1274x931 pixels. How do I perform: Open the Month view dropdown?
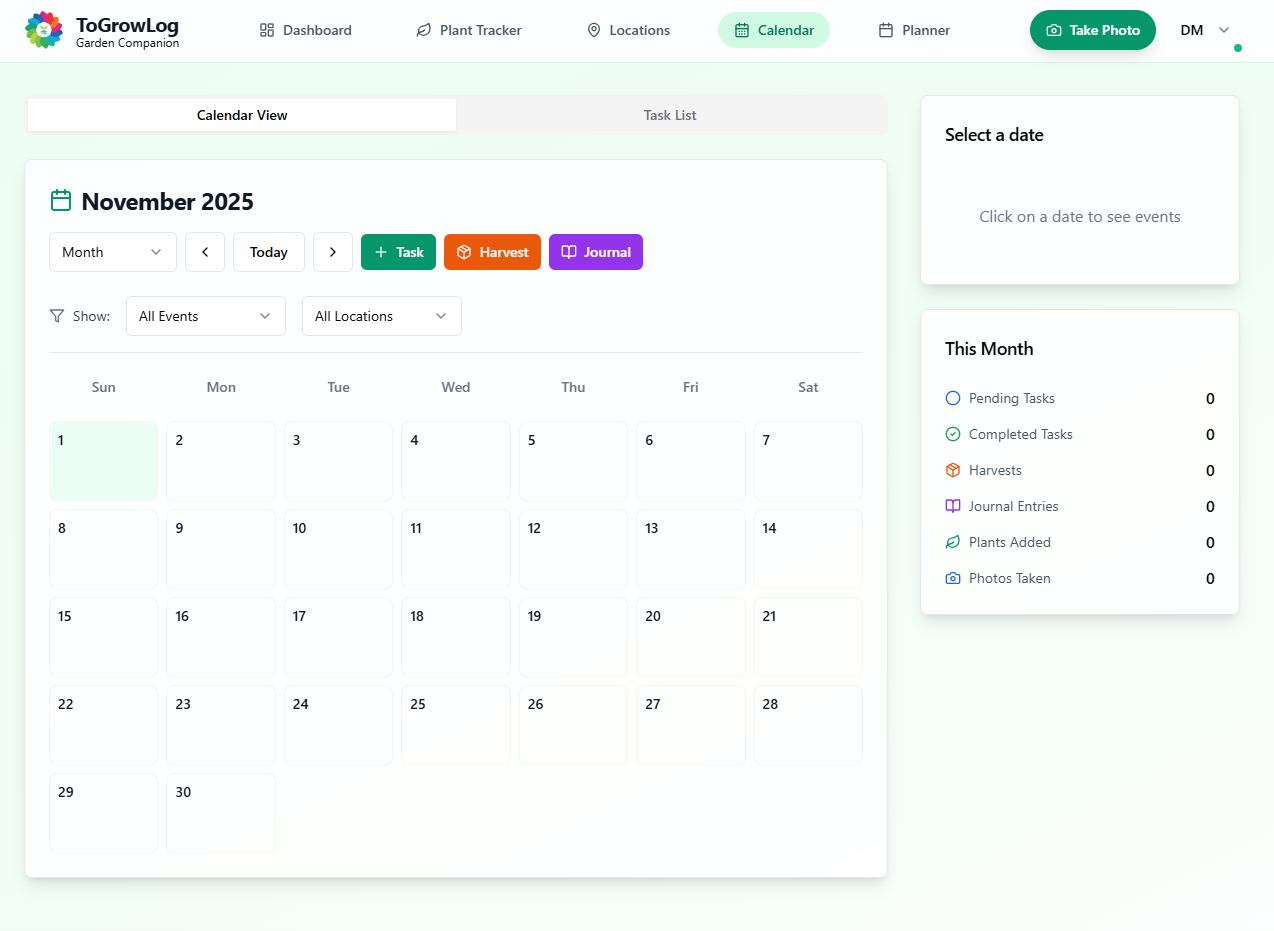pos(113,252)
